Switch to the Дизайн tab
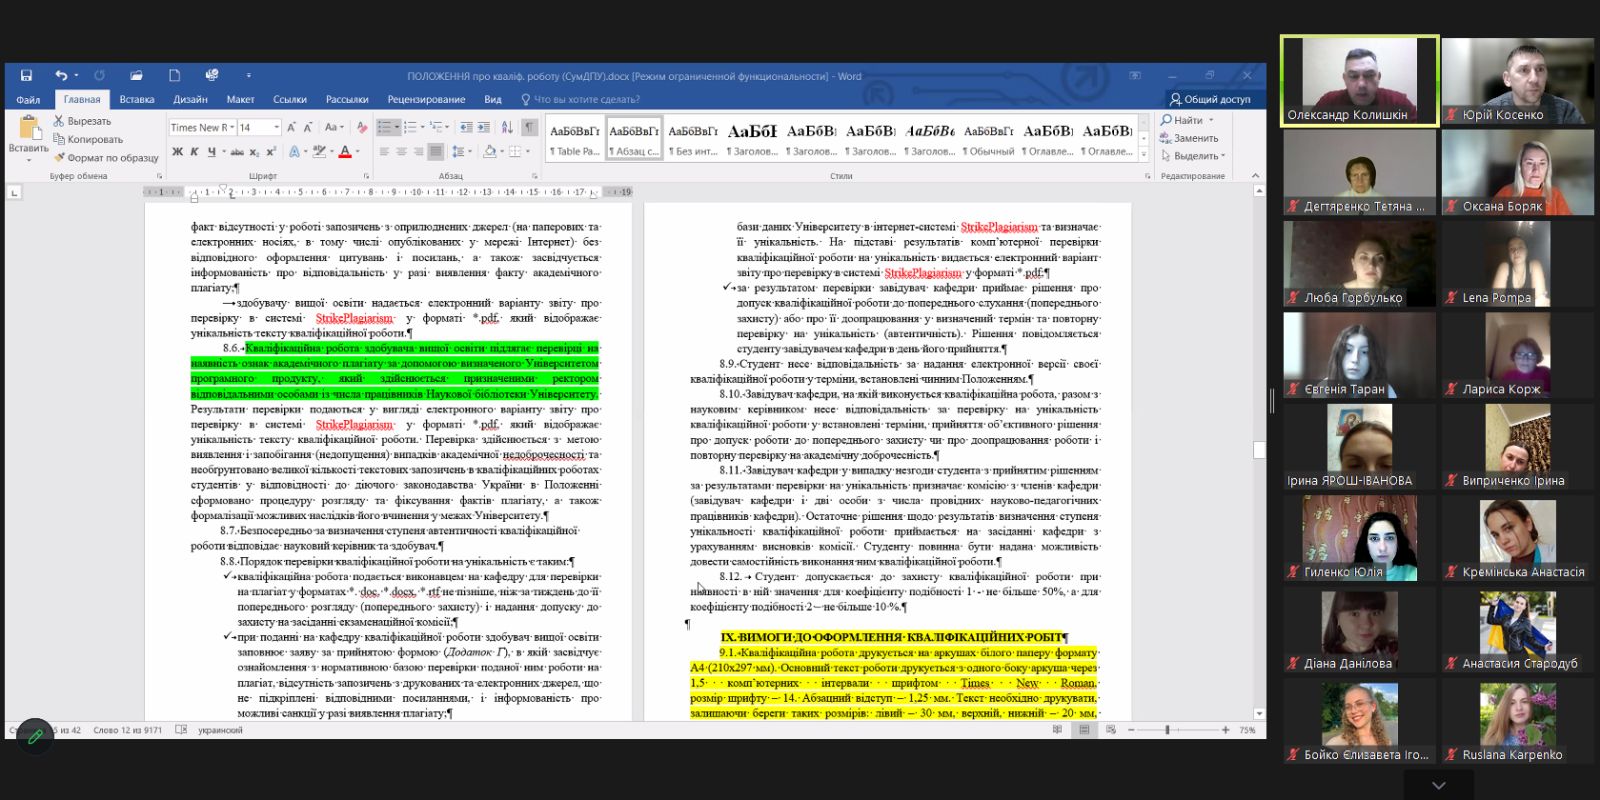This screenshot has width=1600, height=800. (x=190, y=99)
